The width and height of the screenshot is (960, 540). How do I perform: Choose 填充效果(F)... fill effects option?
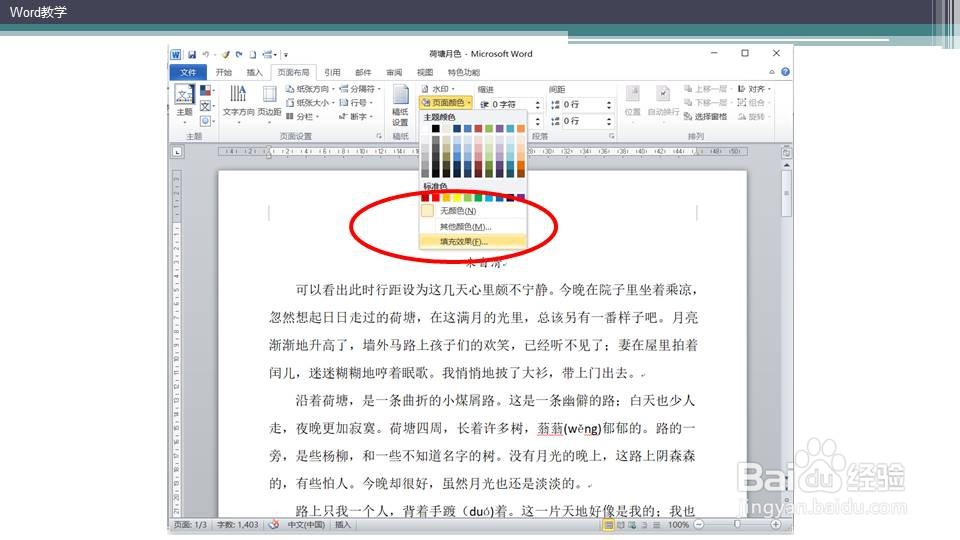point(473,241)
